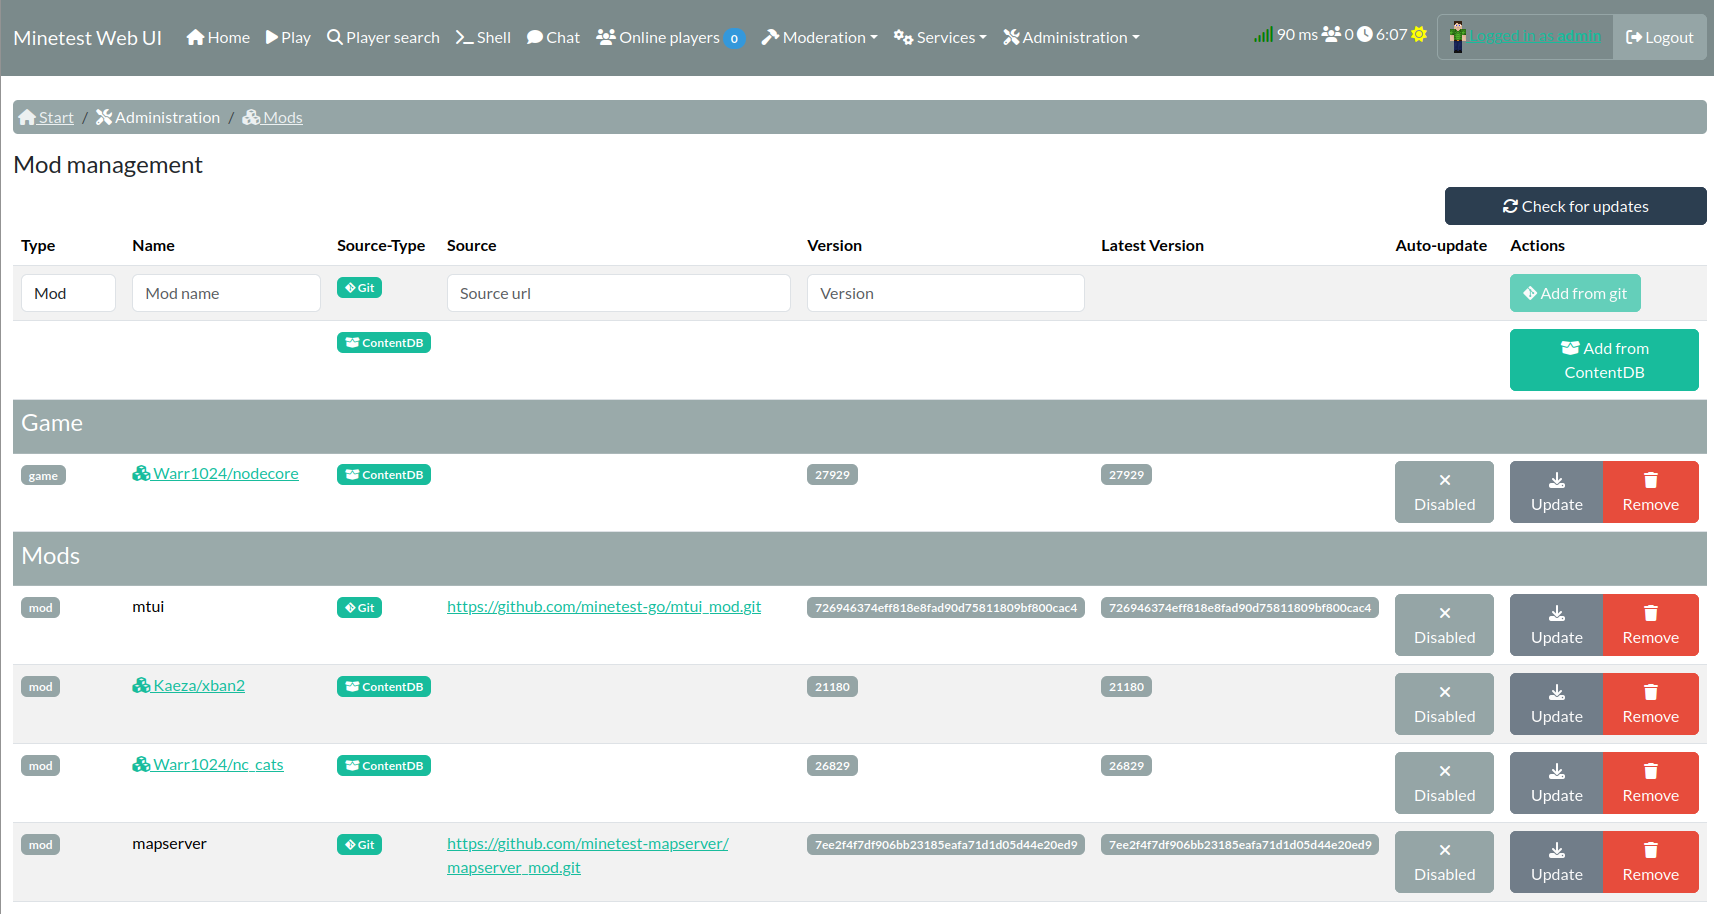Click version 27929 badge in Version column
Viewport: 1714px width, 914px height.
832,475
